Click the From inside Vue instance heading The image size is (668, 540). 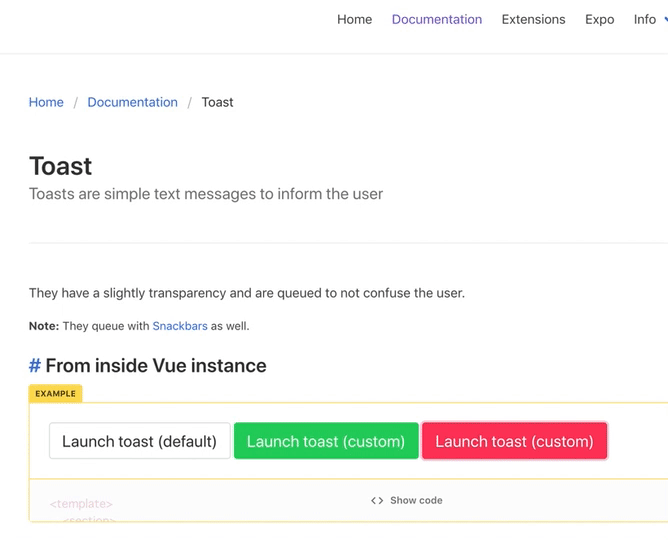coord(156,366)
